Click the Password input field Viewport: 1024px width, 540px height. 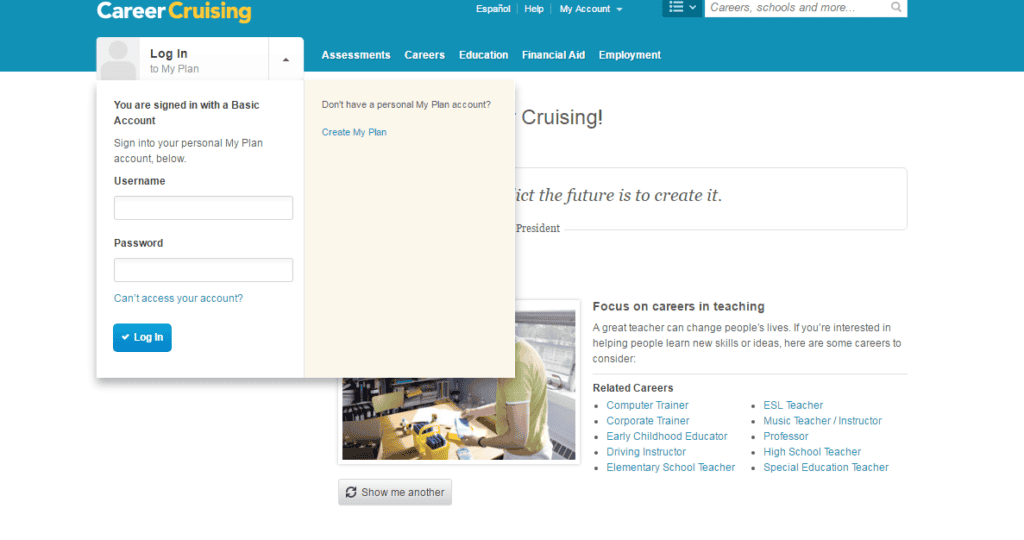[x=203, y=270]
